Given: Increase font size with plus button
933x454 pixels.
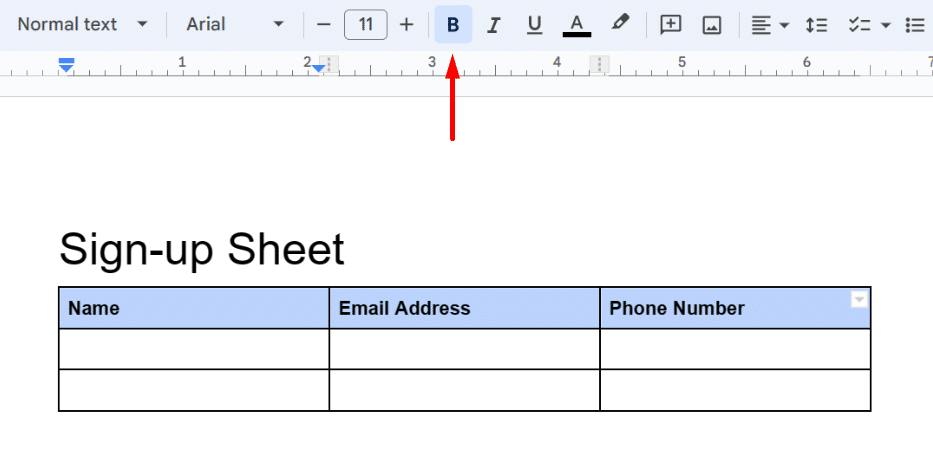Looking at the screenshot, I should 406,25.
